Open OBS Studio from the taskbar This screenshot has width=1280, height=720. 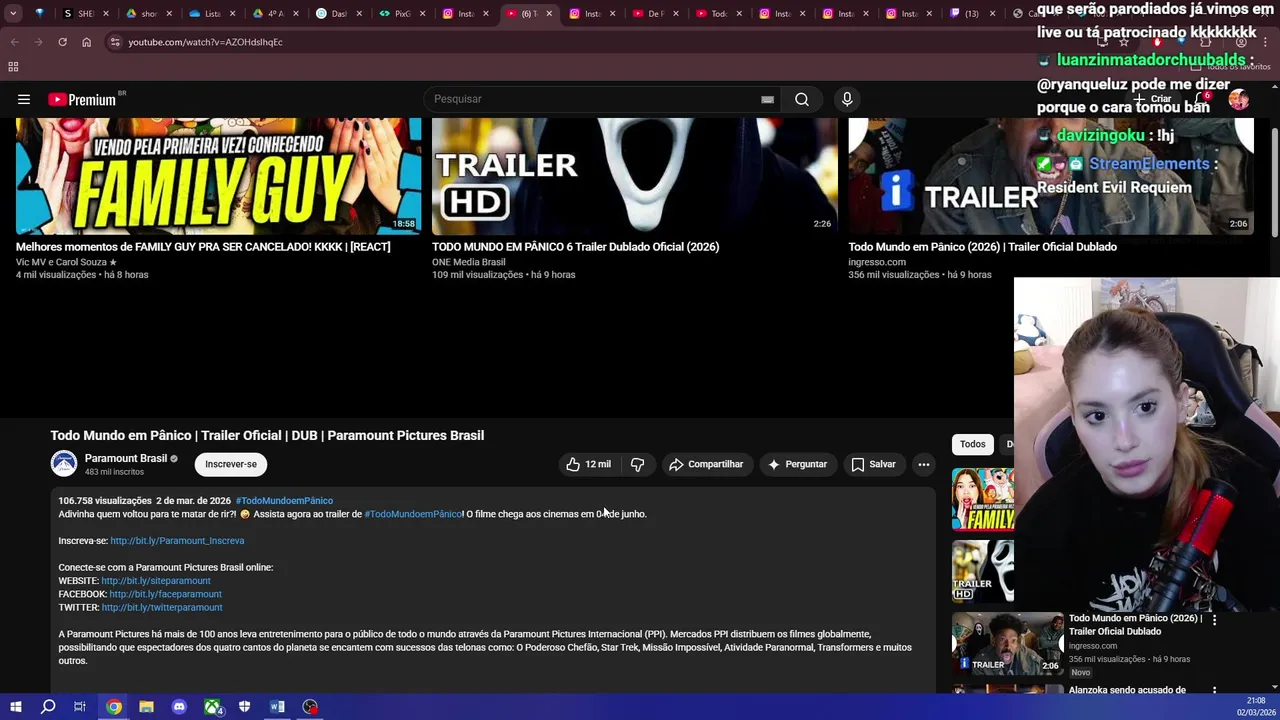point(310,707)
